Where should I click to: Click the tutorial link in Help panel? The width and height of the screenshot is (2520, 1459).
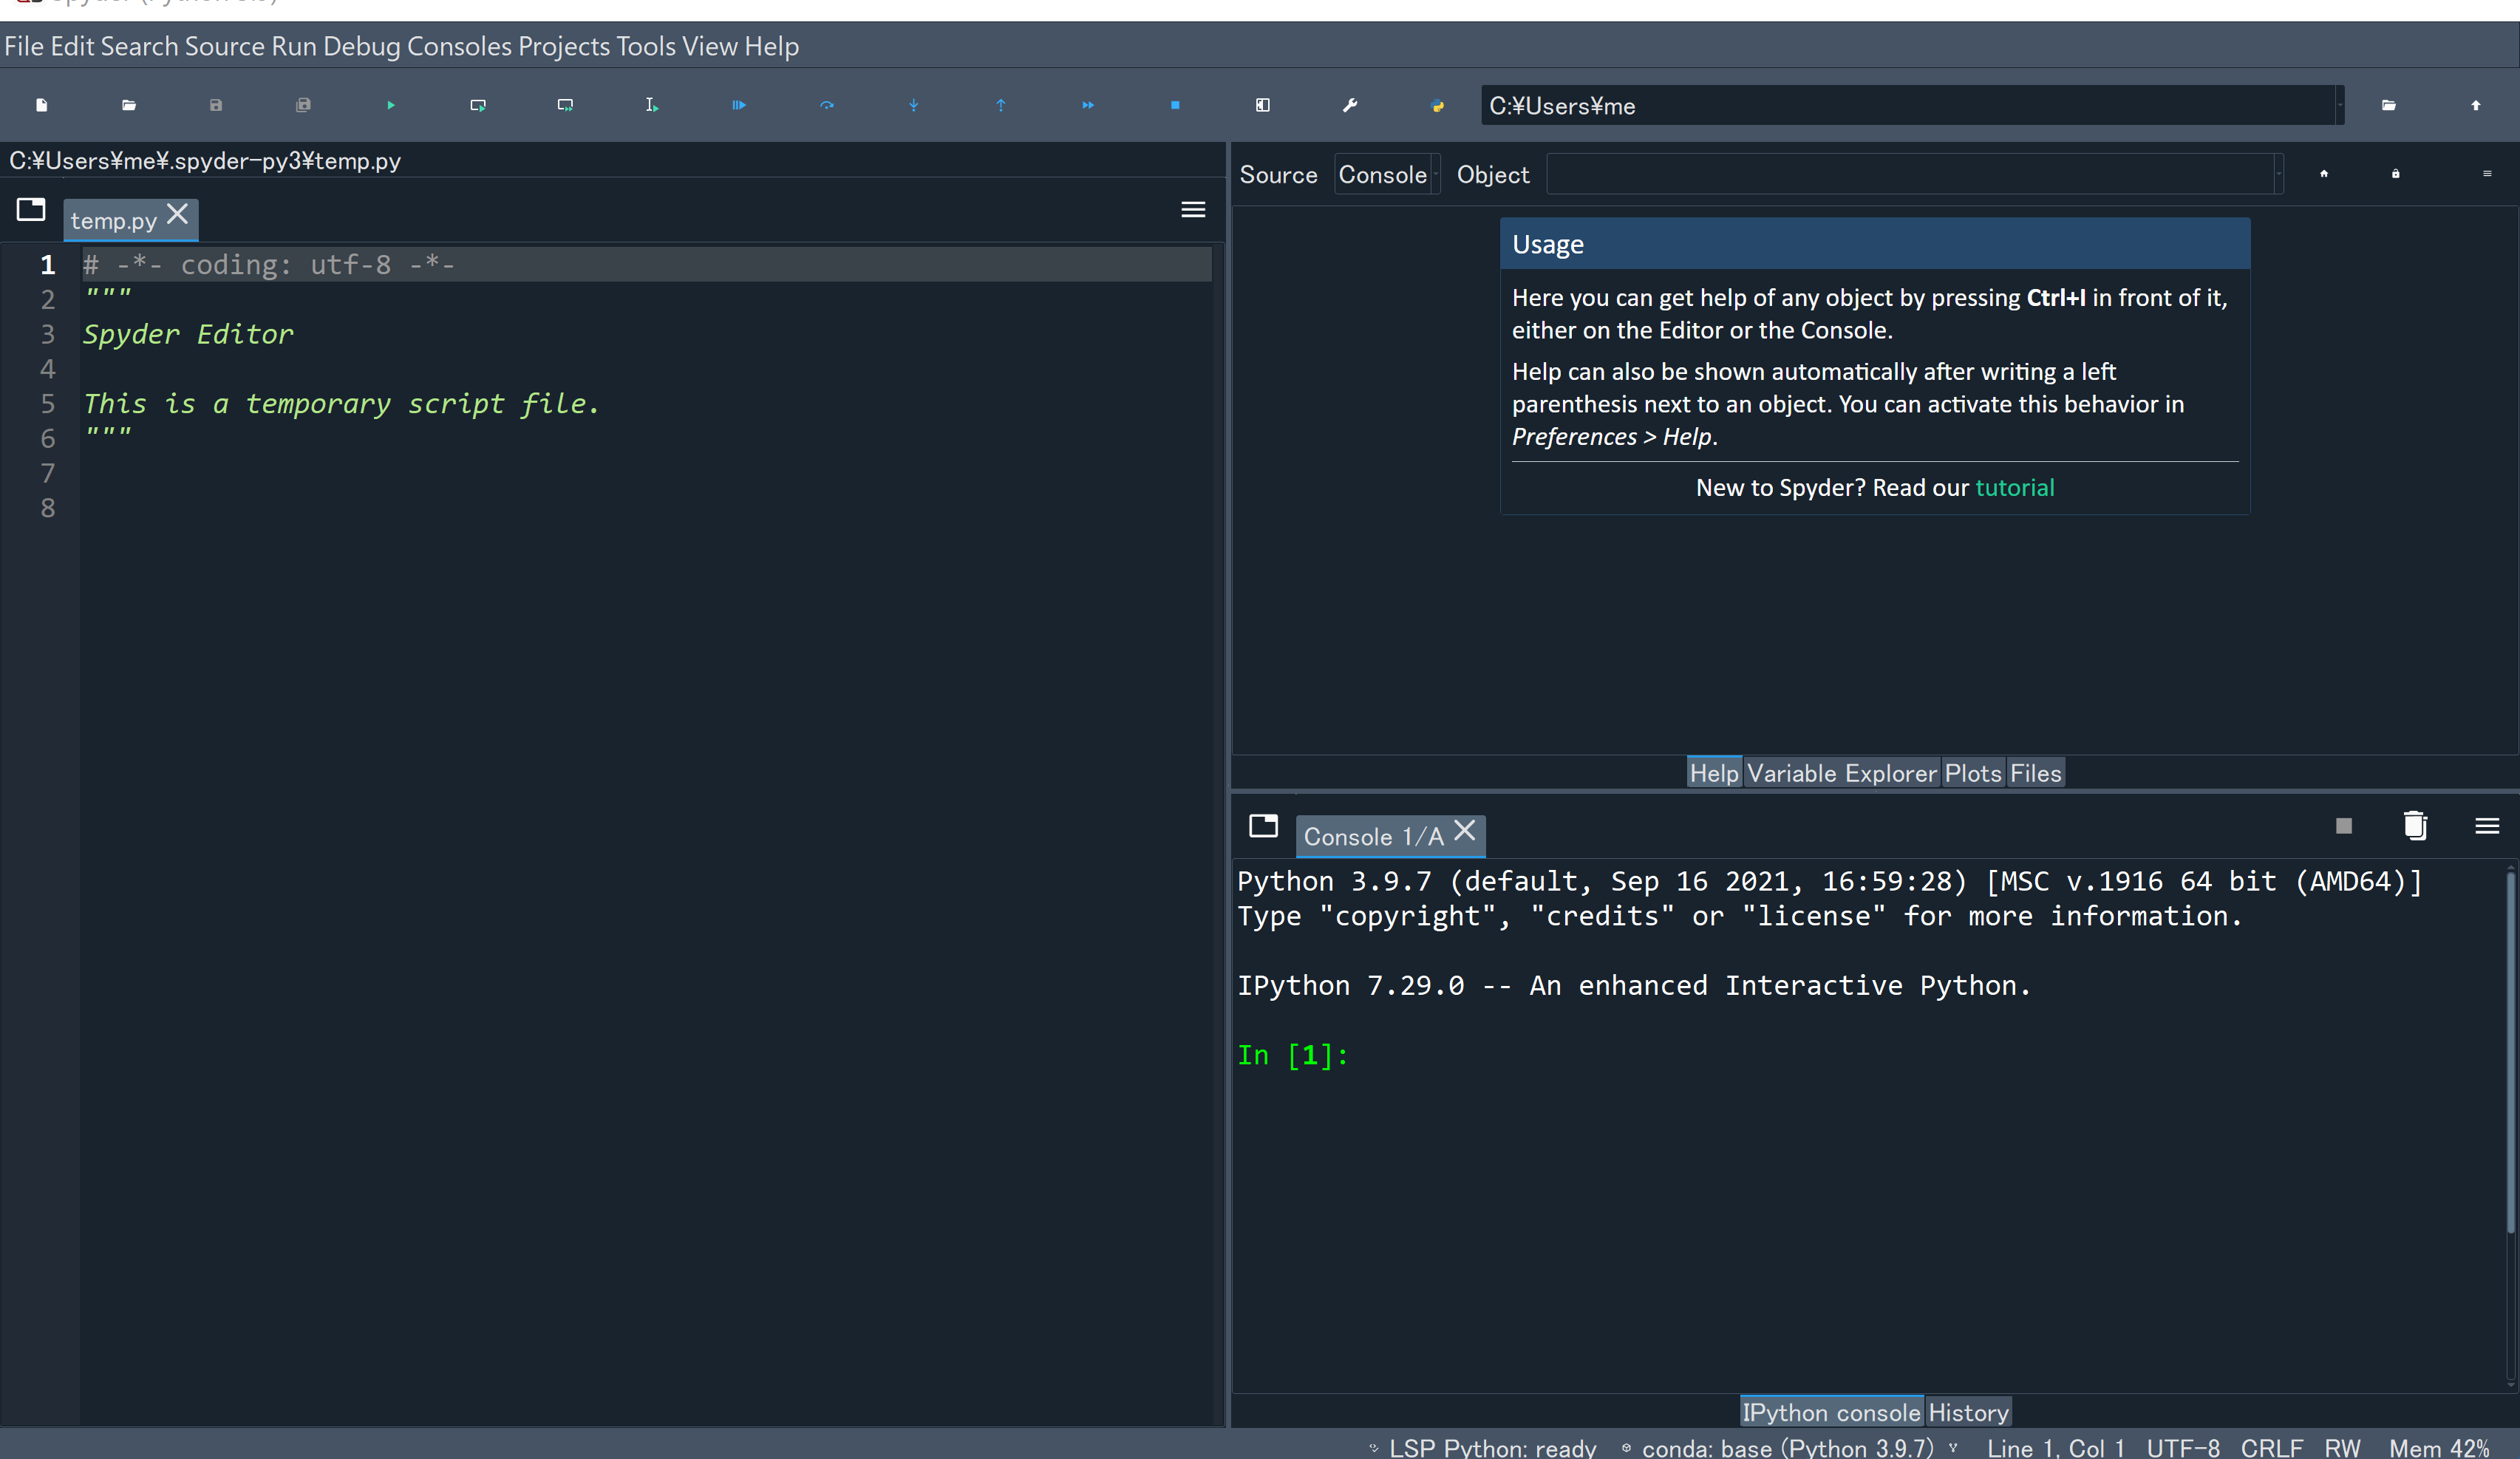click(x=2015, y=488)
